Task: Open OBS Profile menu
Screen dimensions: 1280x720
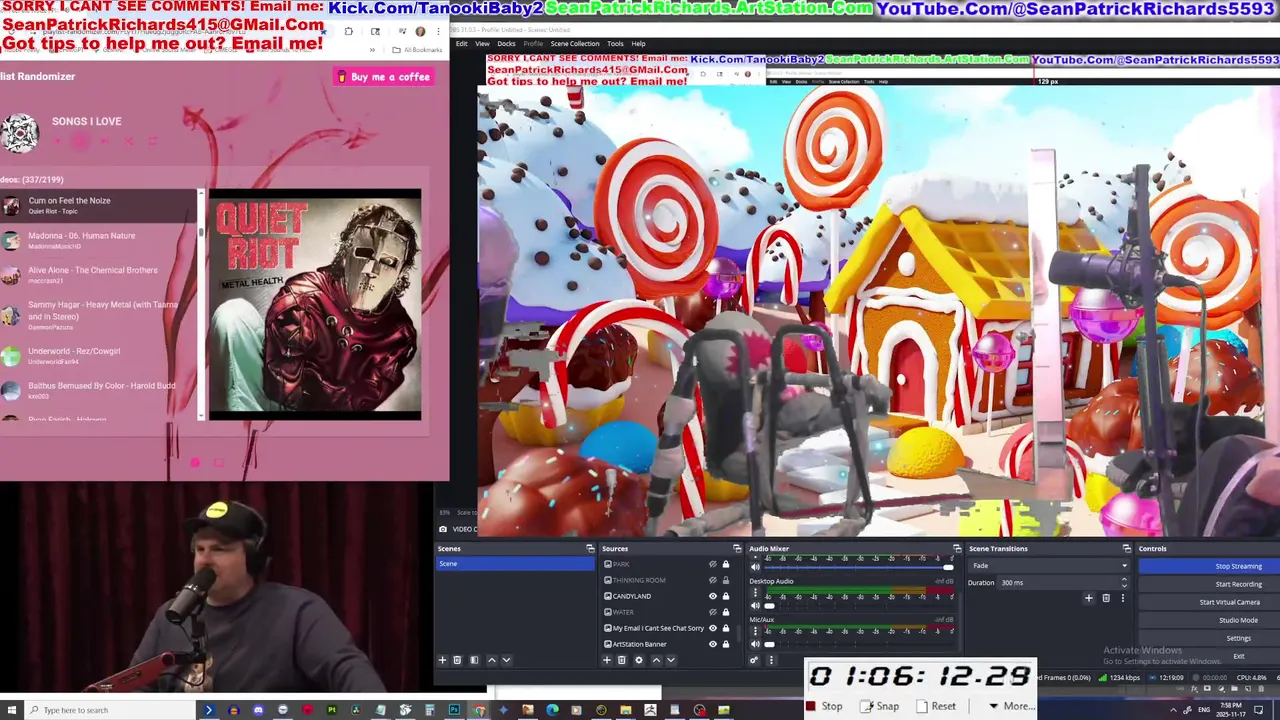Action: pyautogui.click(x=533, y=44)
